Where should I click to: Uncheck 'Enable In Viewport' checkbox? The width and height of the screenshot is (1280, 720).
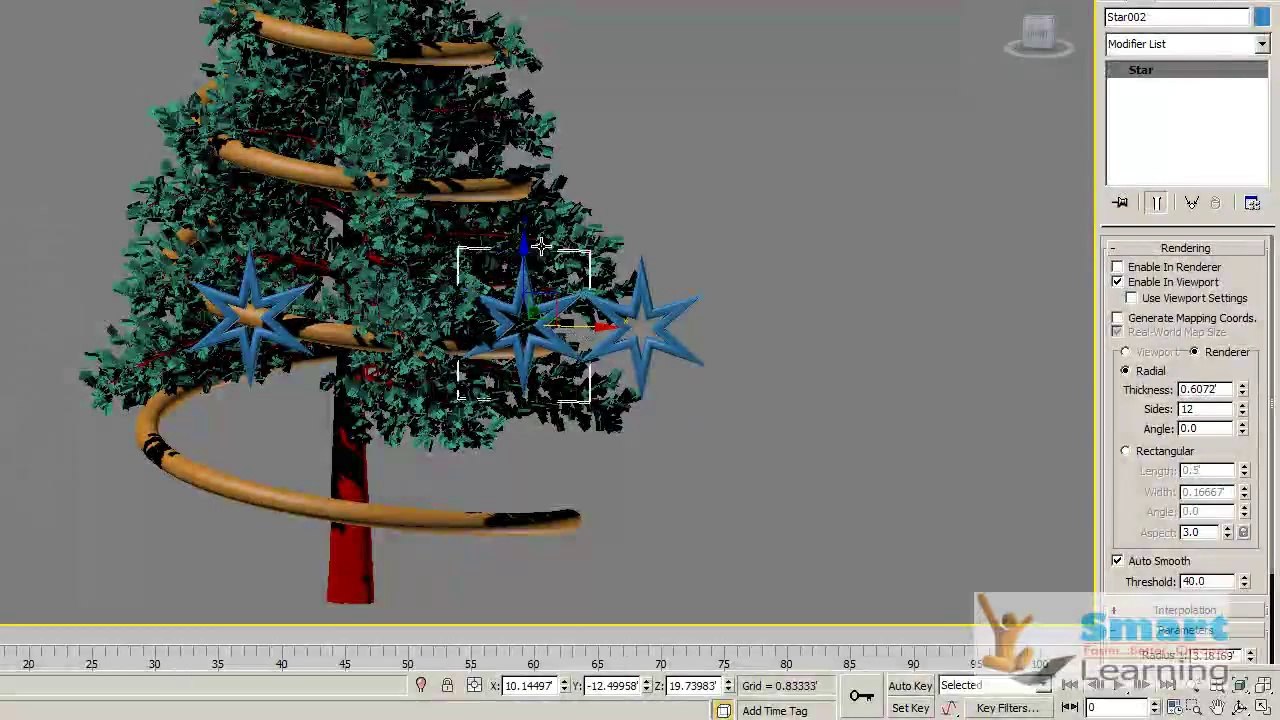[x=1117, y=282]
